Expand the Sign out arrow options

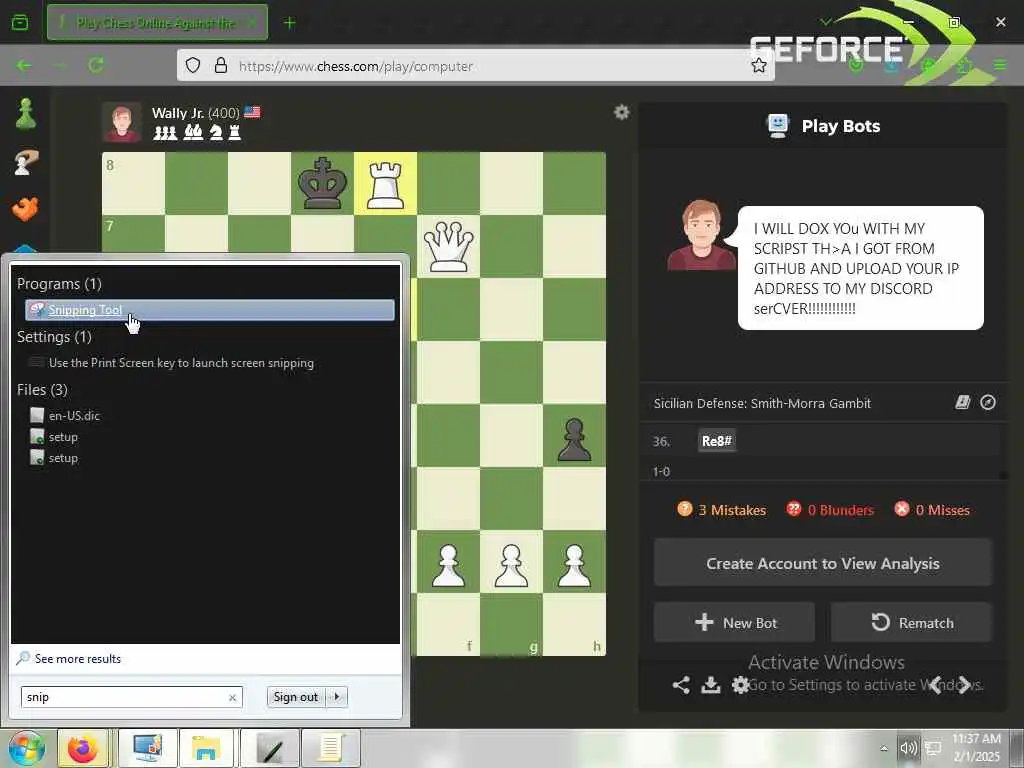pyautogui.click(x=337, y=697)
